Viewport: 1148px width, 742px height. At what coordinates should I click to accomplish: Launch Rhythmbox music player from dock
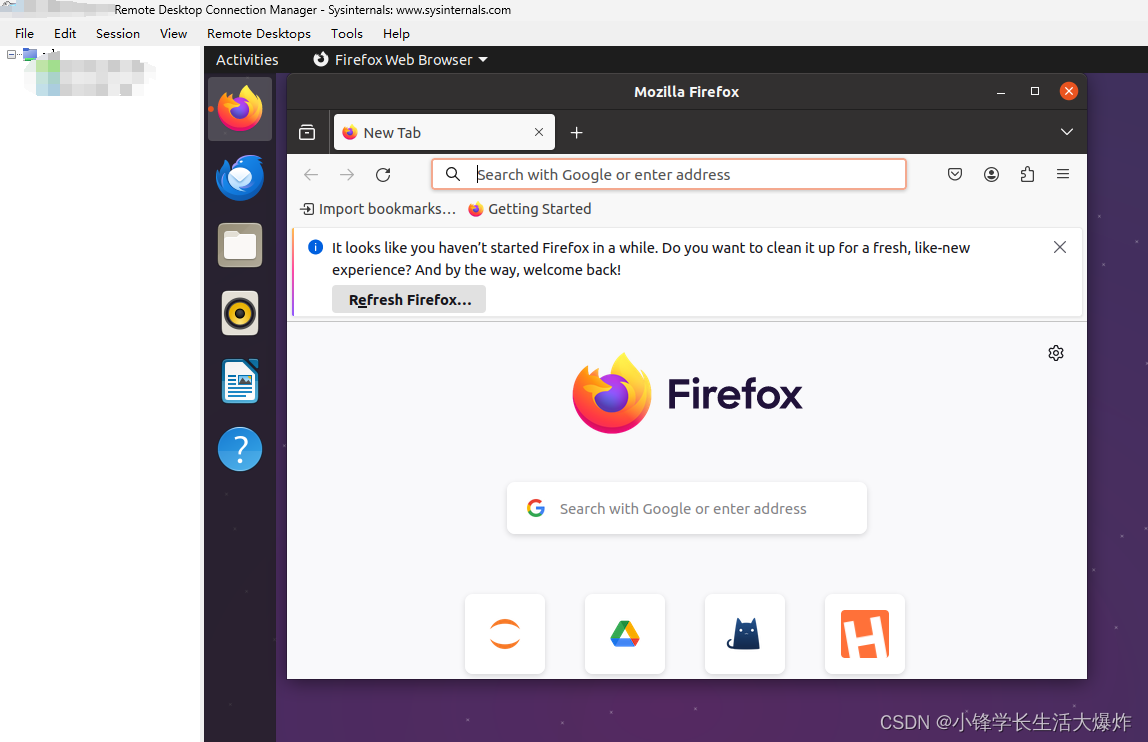[x=240, y=314]
